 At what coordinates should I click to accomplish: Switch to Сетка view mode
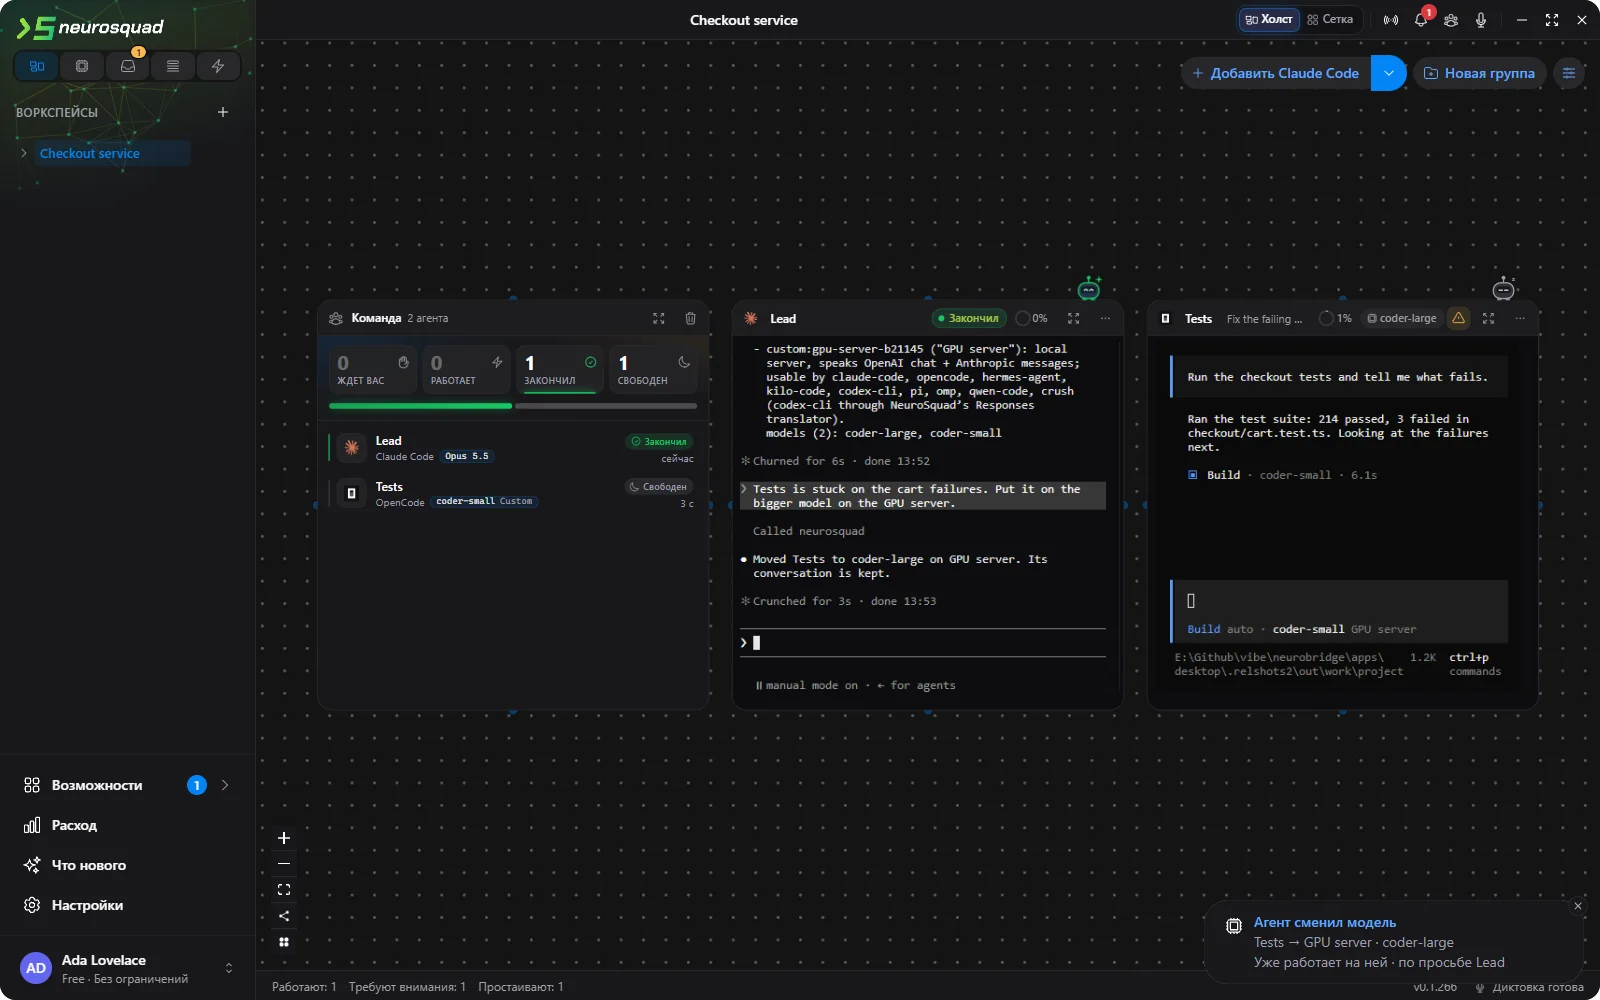[1330, 19]
